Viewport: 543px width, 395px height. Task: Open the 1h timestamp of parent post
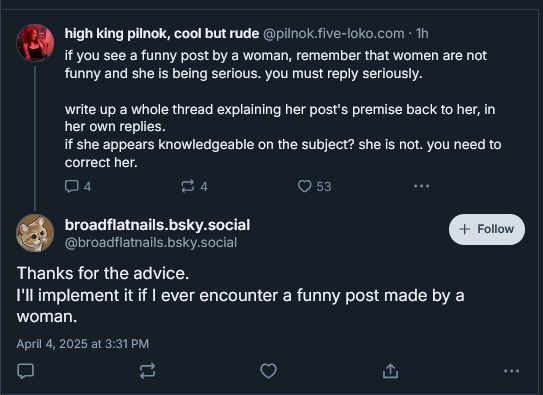pyautogui.click(x=422, y=34)
